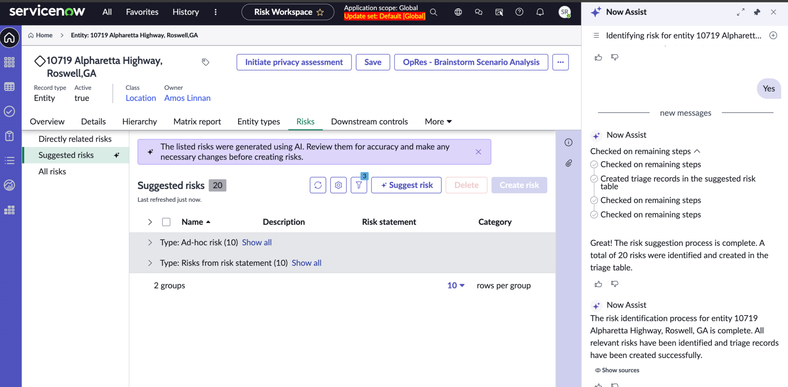
Task: Open the nine-dot grid icon in sidebar
Action: coord(9,62)
